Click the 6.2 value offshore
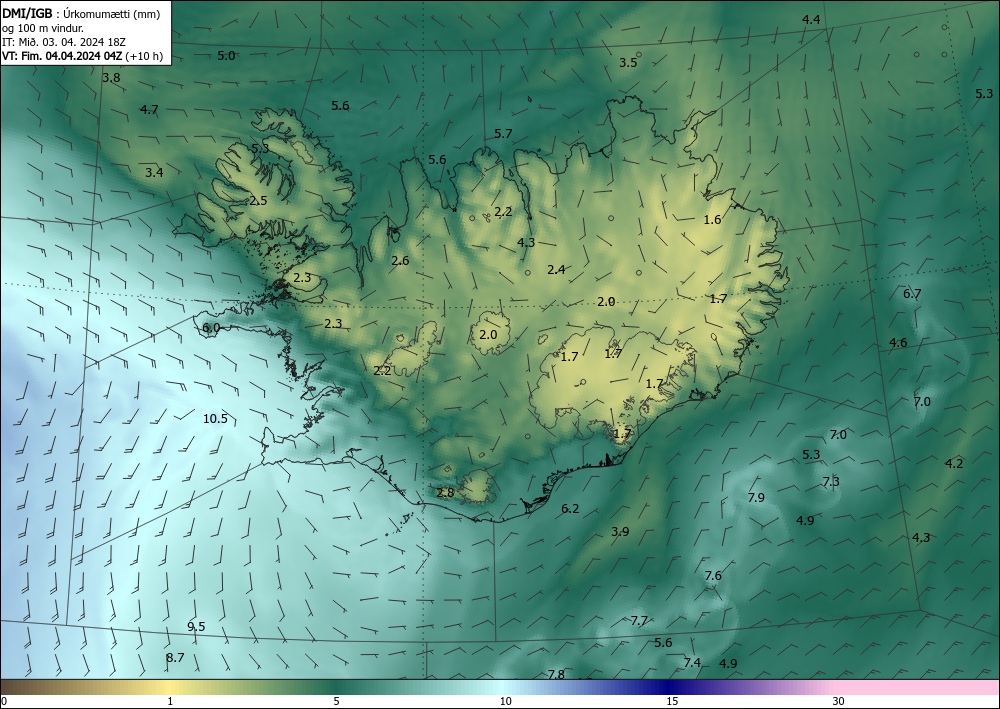1000x709 pixels. pyautogui.click(x=570, y=508)
